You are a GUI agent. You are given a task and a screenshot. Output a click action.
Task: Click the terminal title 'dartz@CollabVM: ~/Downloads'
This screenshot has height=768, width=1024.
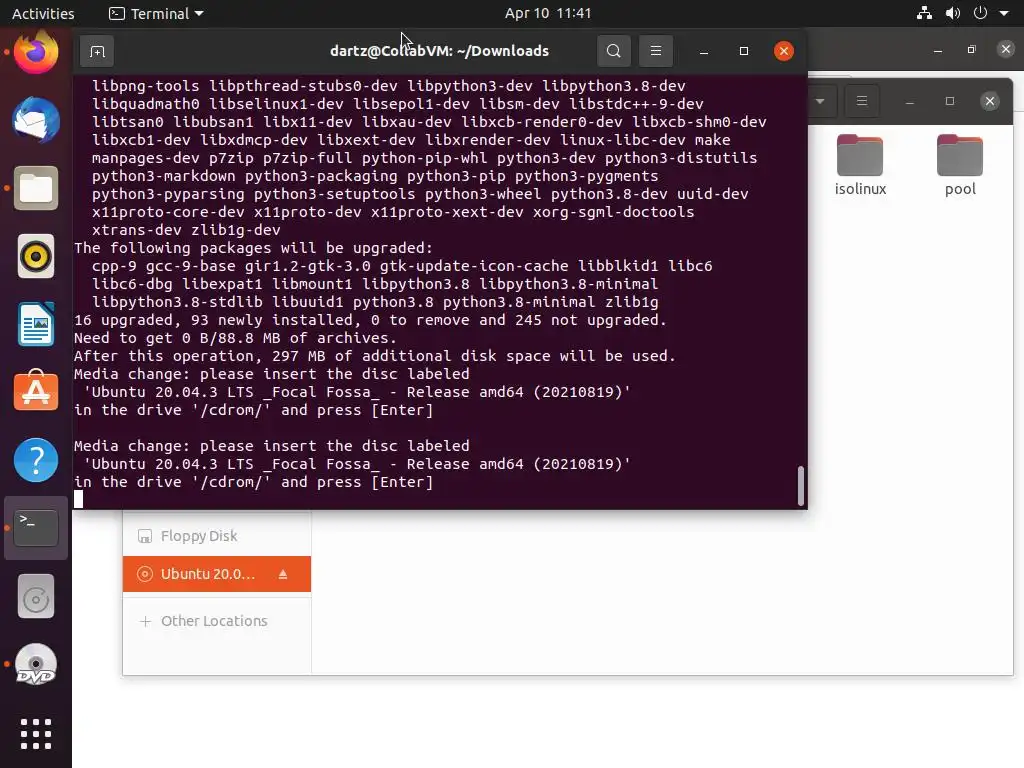440,51
